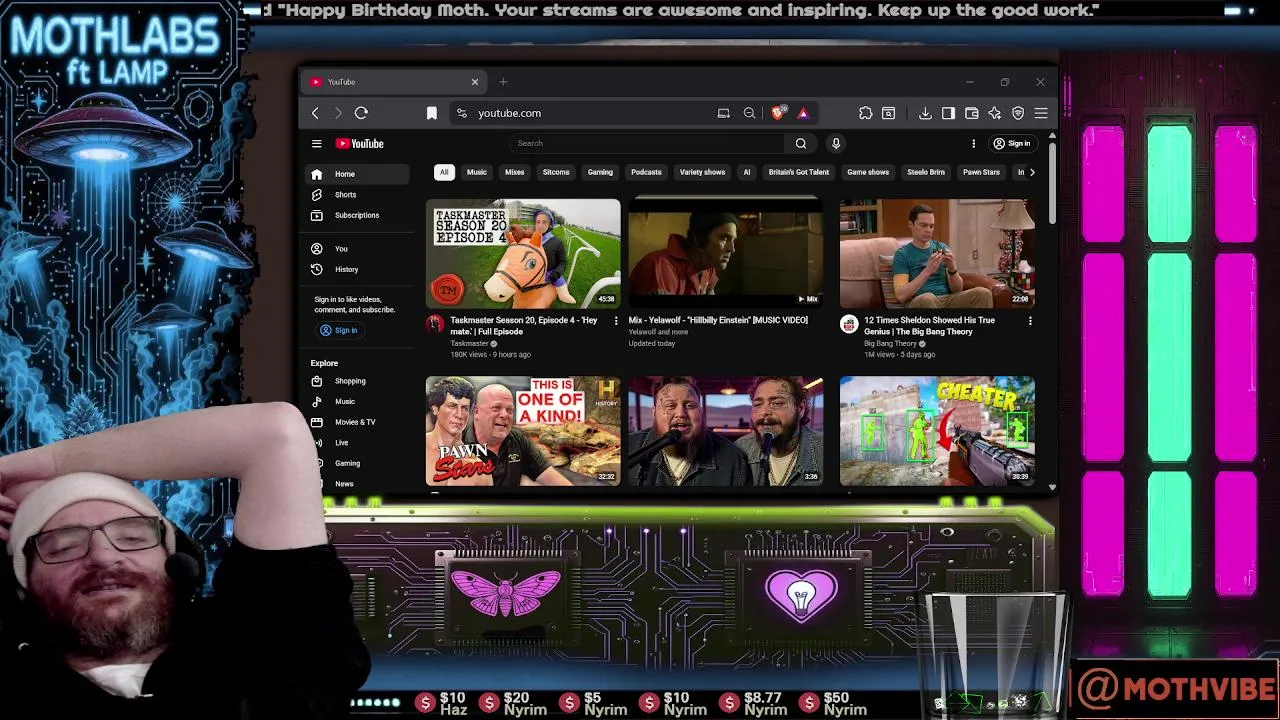
Task: Open options for 12 Times Sheldon video
Action: [x=1030, y=321]
